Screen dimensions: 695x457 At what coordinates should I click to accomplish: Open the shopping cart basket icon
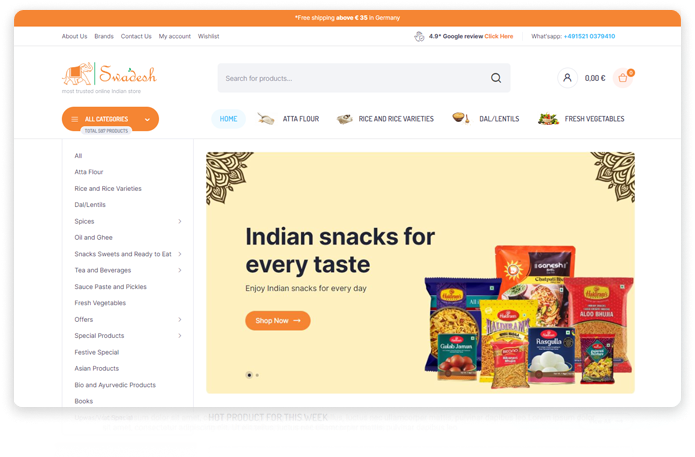click(623, 78)
